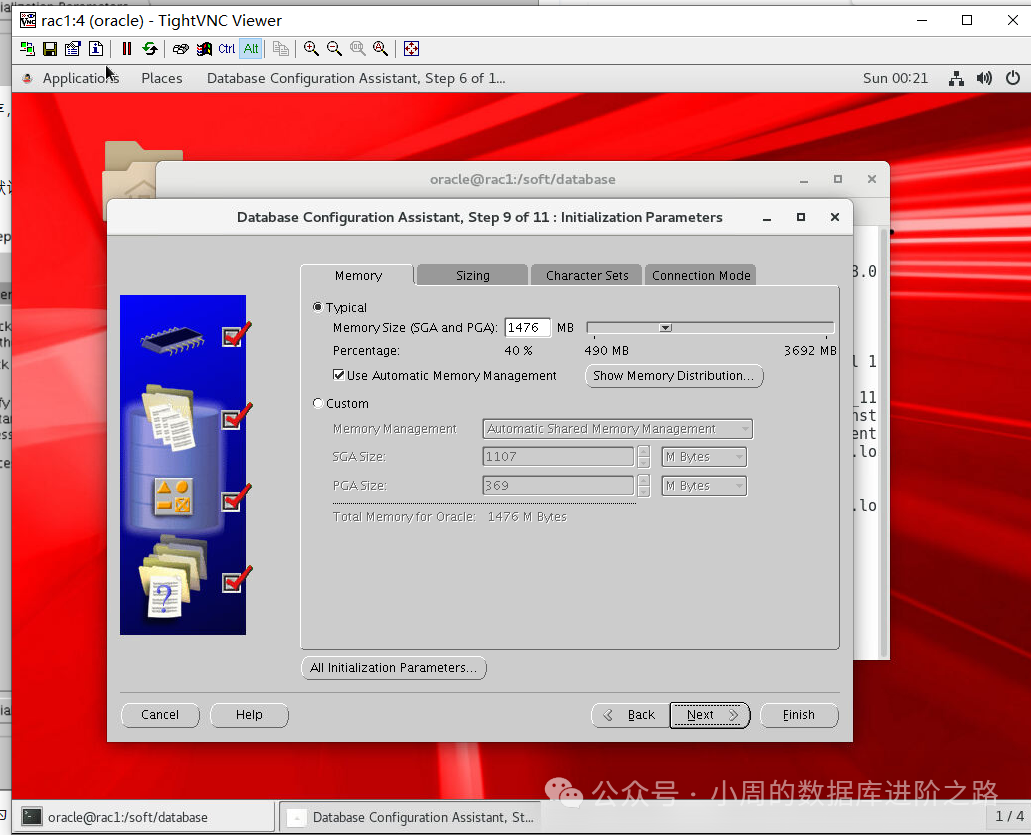Screen dimensions: 1031x835
Task: Open the network status icon in top panel
Action: click(x=956, y=79)
